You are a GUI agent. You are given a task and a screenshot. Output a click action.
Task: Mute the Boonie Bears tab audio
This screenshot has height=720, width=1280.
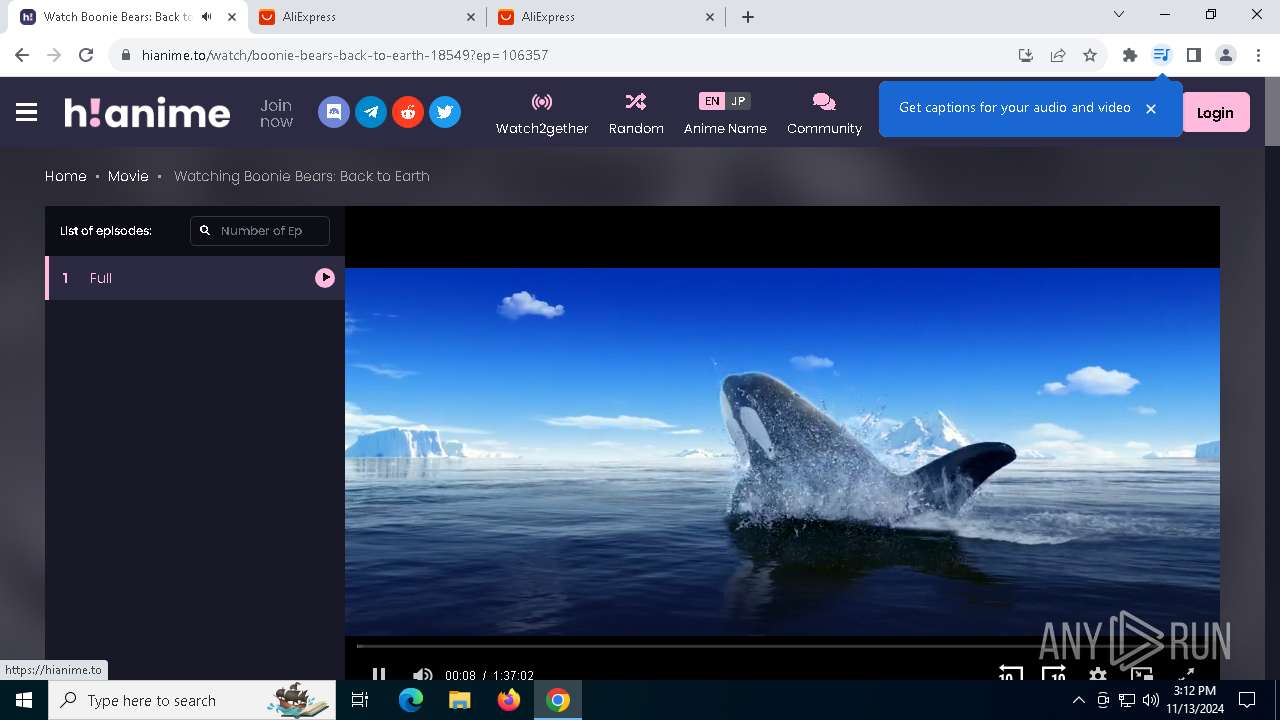click(x=207, y=17)
